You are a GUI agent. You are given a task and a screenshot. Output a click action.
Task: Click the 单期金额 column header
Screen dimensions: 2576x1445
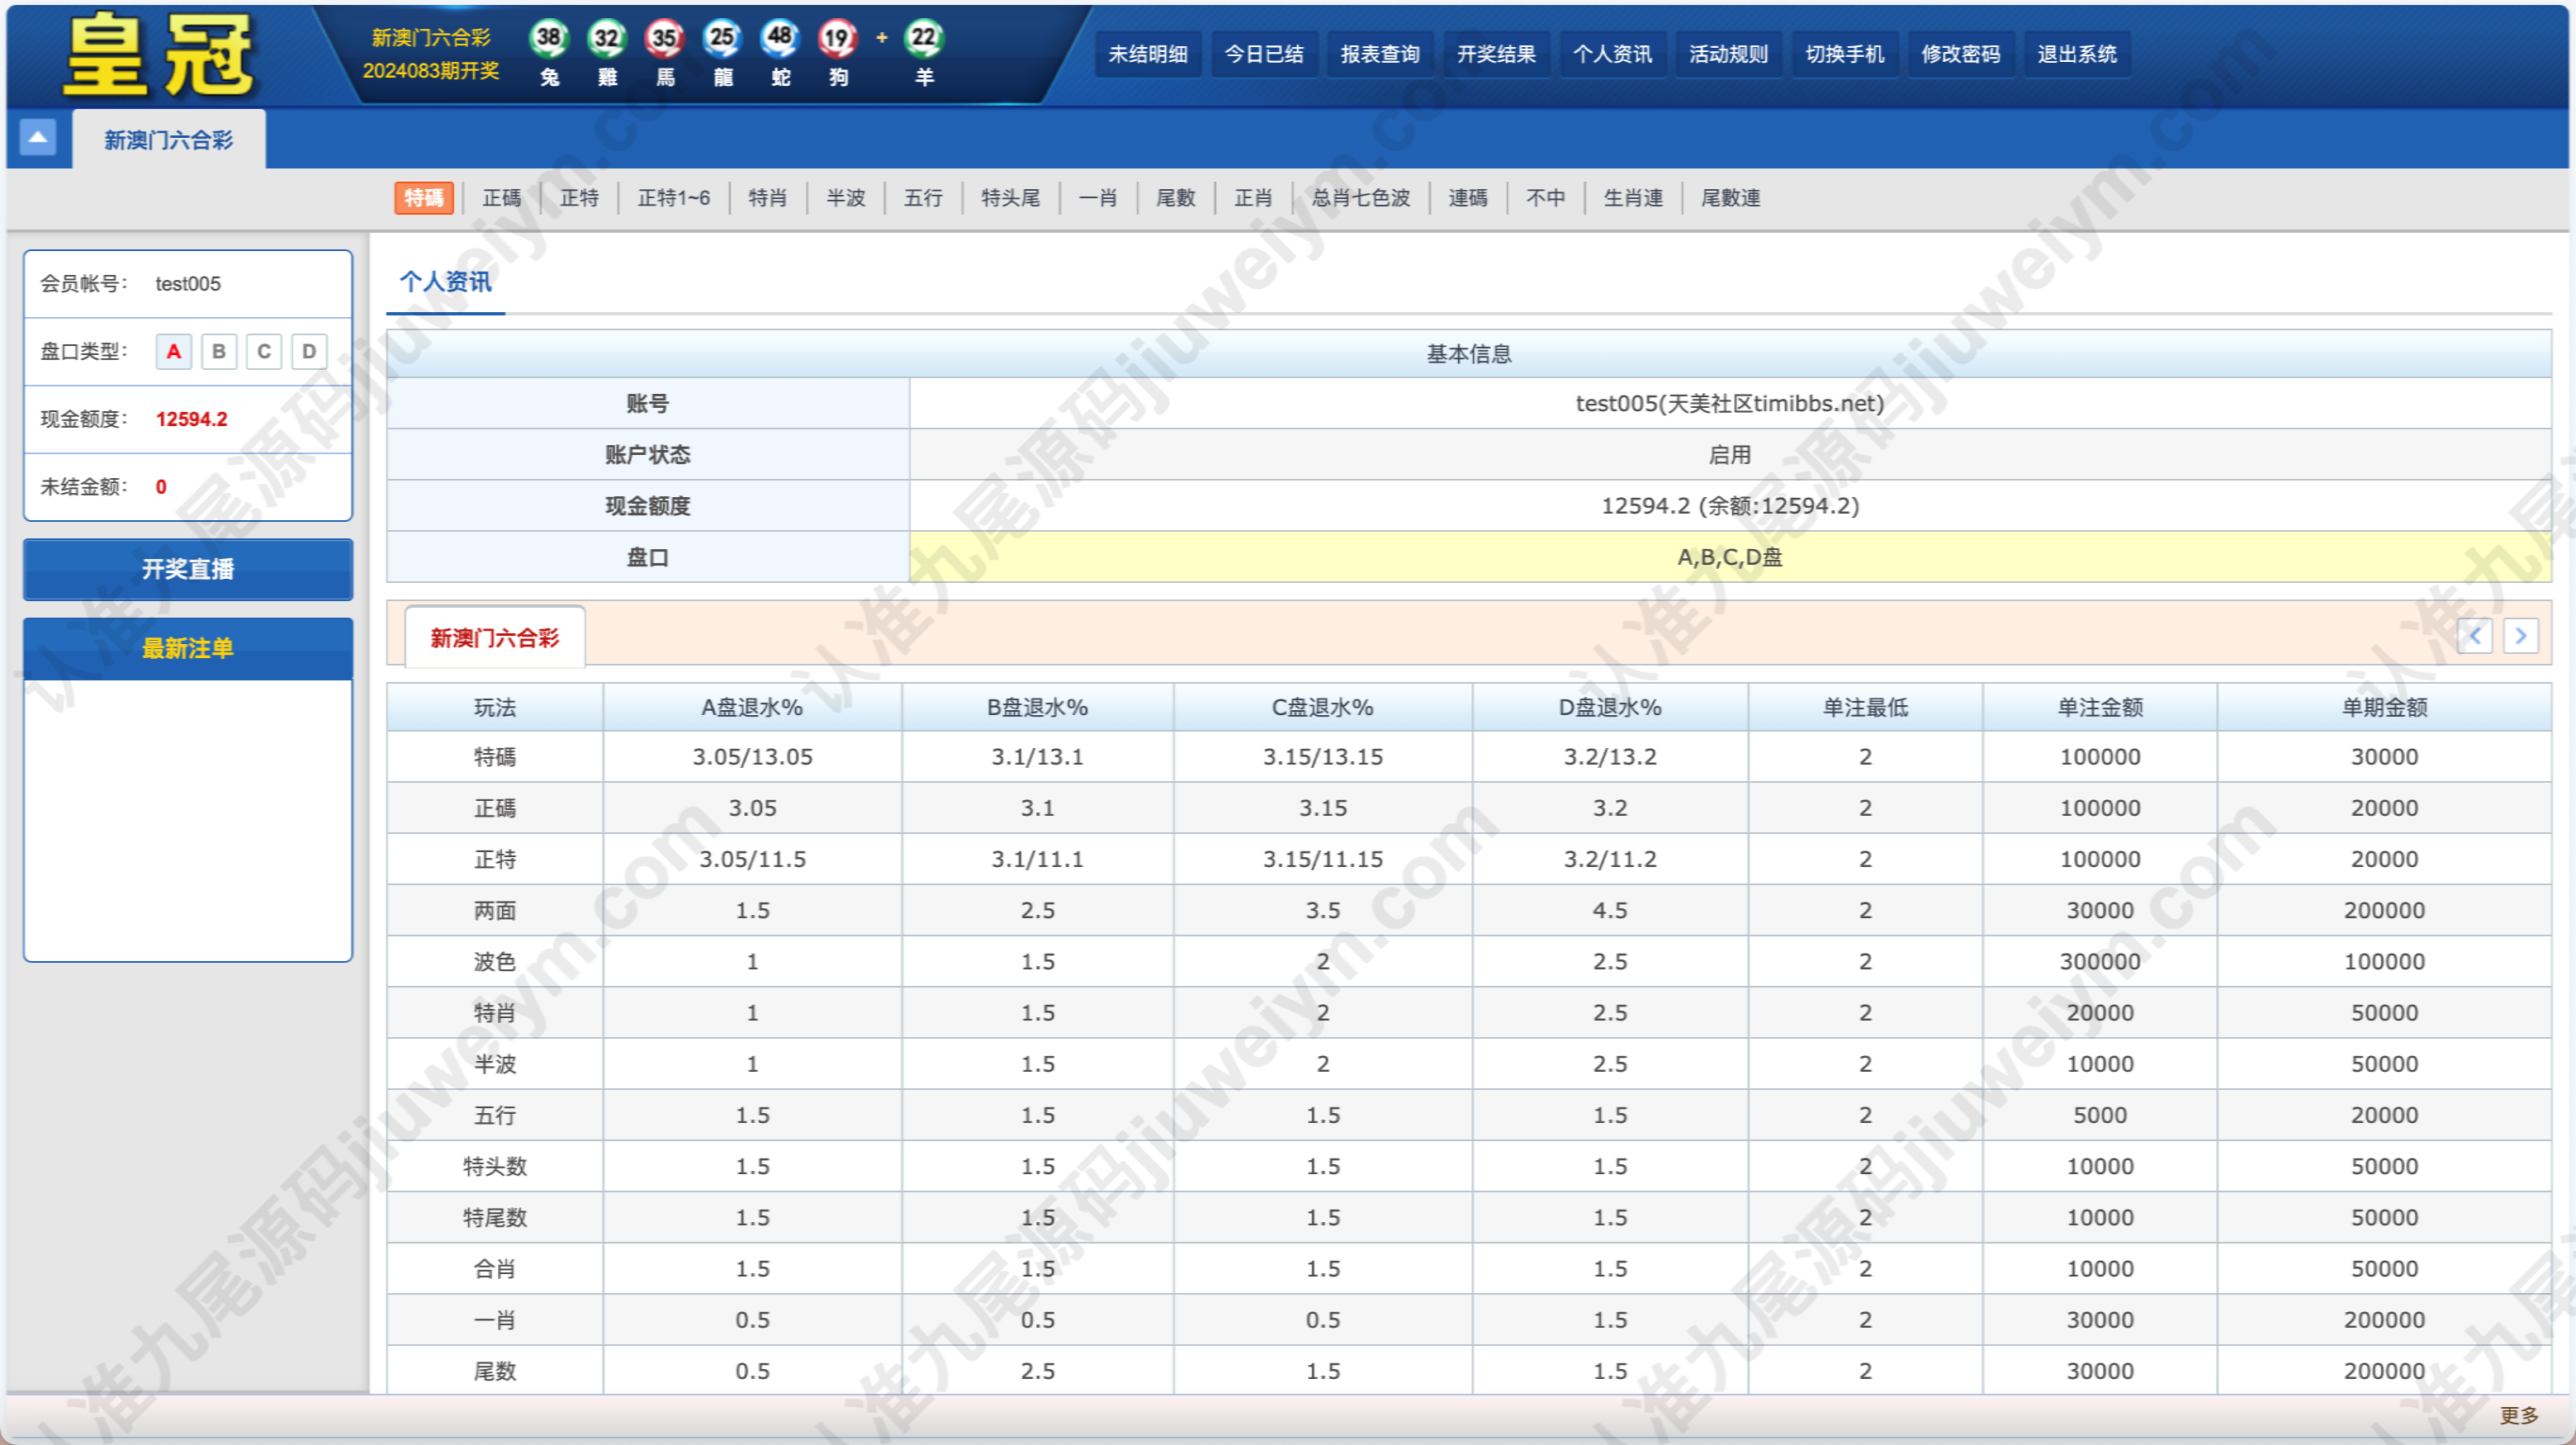tap(2384, 707)
